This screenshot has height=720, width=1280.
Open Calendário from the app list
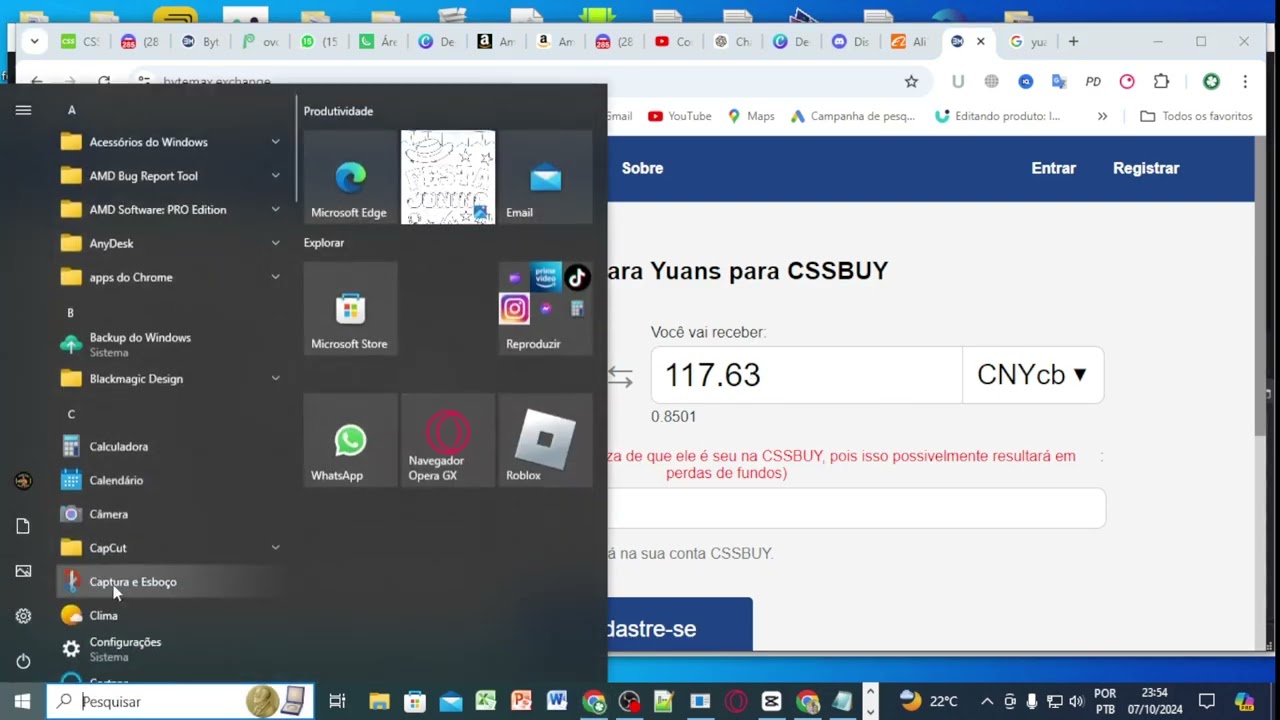pos(170,480)
